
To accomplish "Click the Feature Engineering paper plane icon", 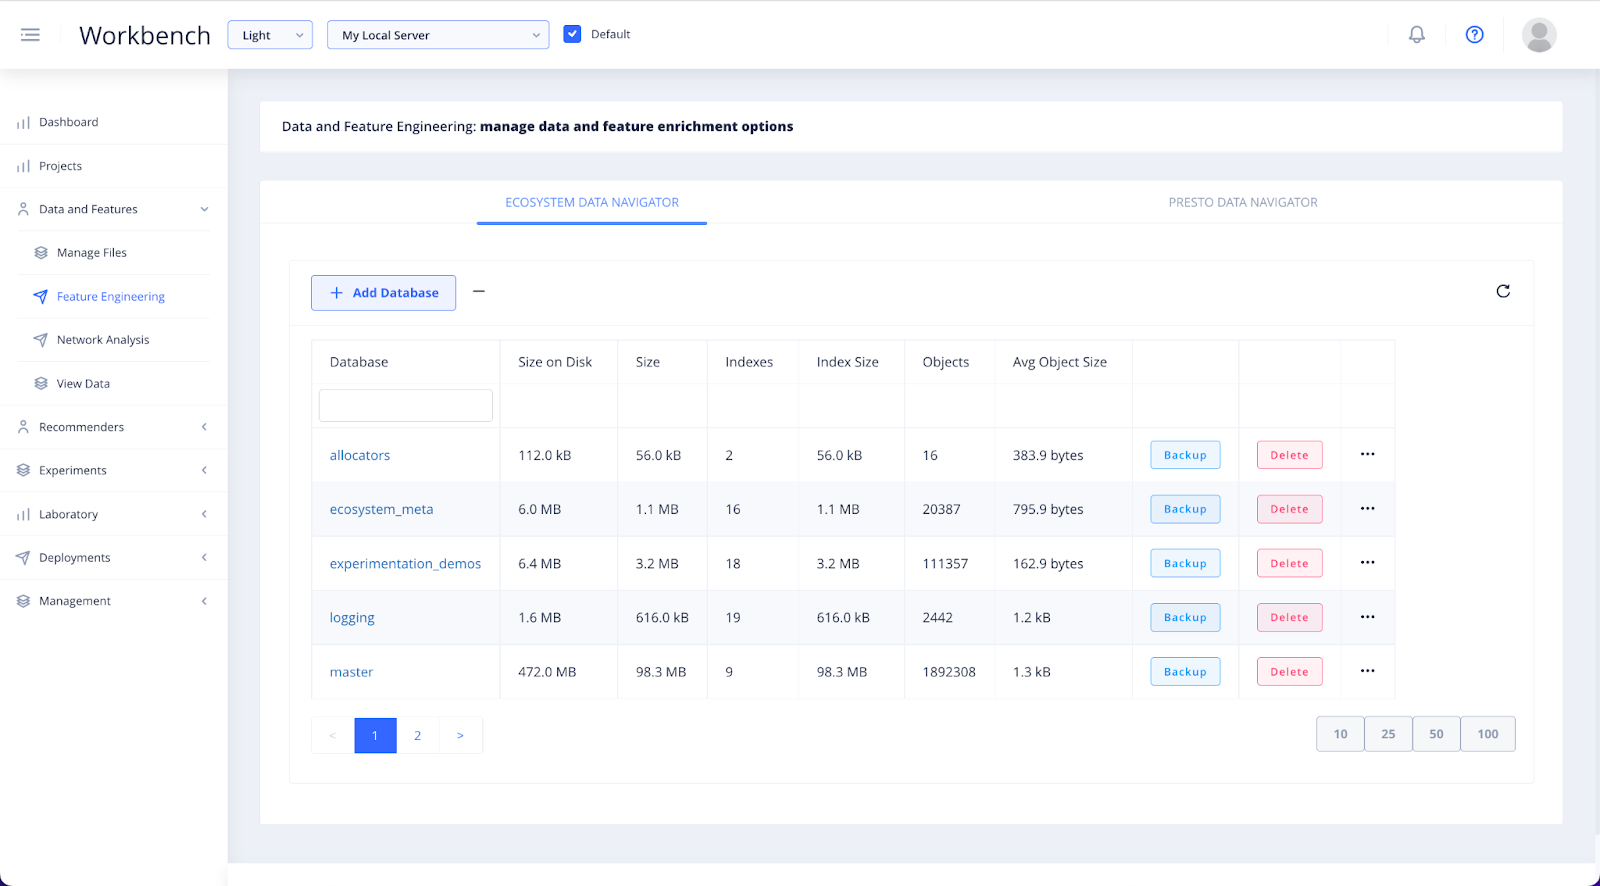I will [41, 296].
